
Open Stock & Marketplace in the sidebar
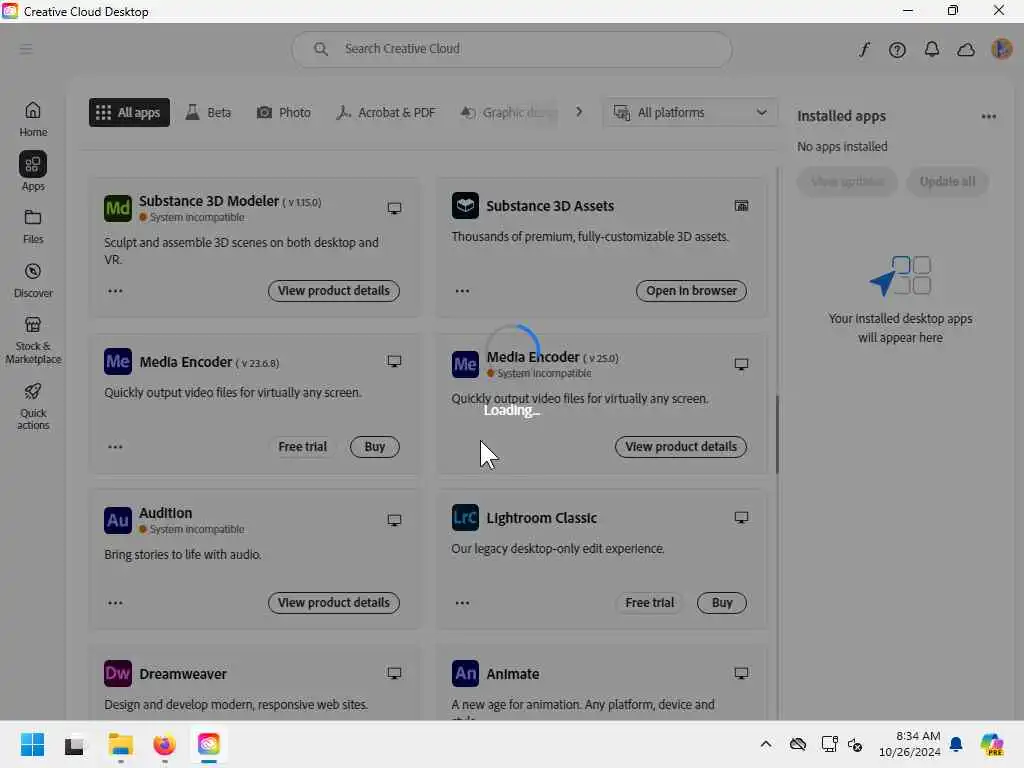point(33,340)
